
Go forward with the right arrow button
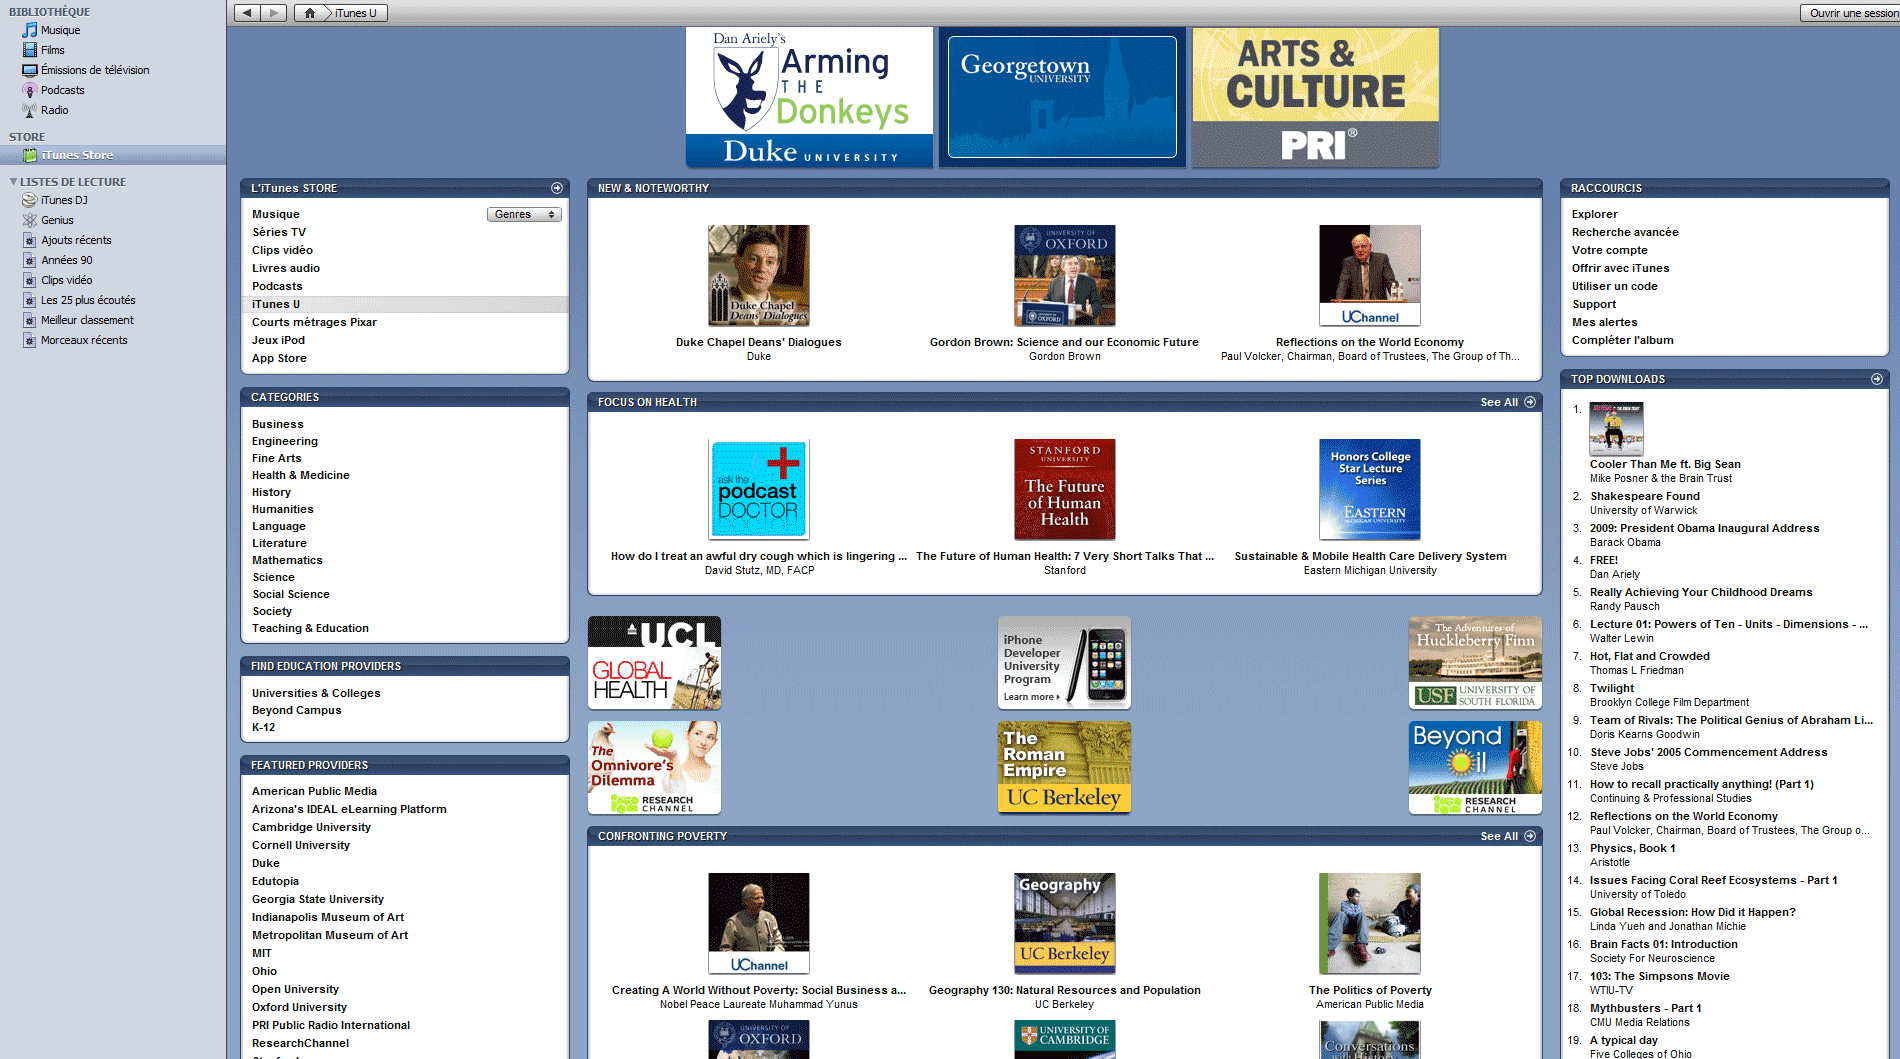coord(274,13)
